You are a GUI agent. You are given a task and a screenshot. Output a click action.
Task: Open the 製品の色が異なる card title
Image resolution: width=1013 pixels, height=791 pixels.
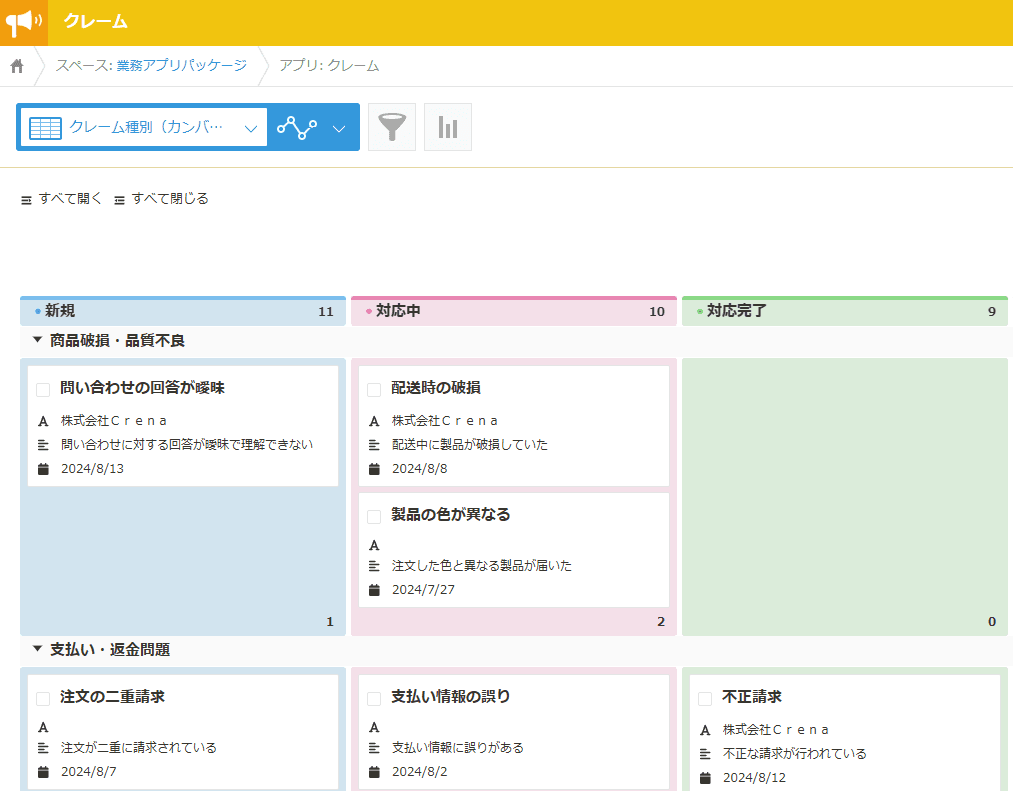tap(451, 514)
